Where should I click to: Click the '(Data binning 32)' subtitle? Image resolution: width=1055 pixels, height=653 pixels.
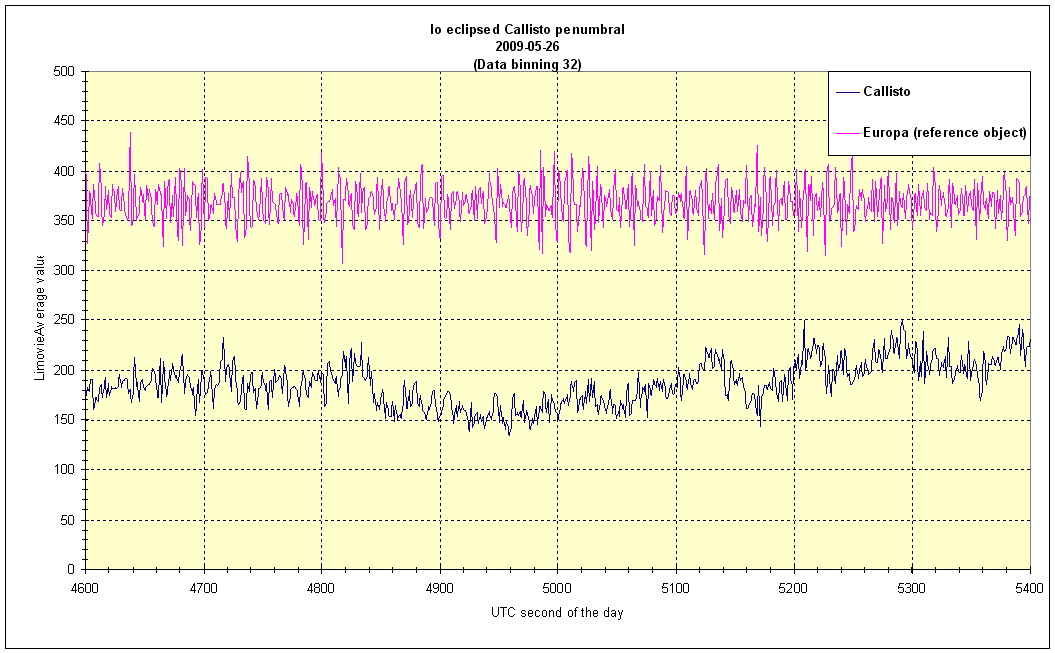528,65
